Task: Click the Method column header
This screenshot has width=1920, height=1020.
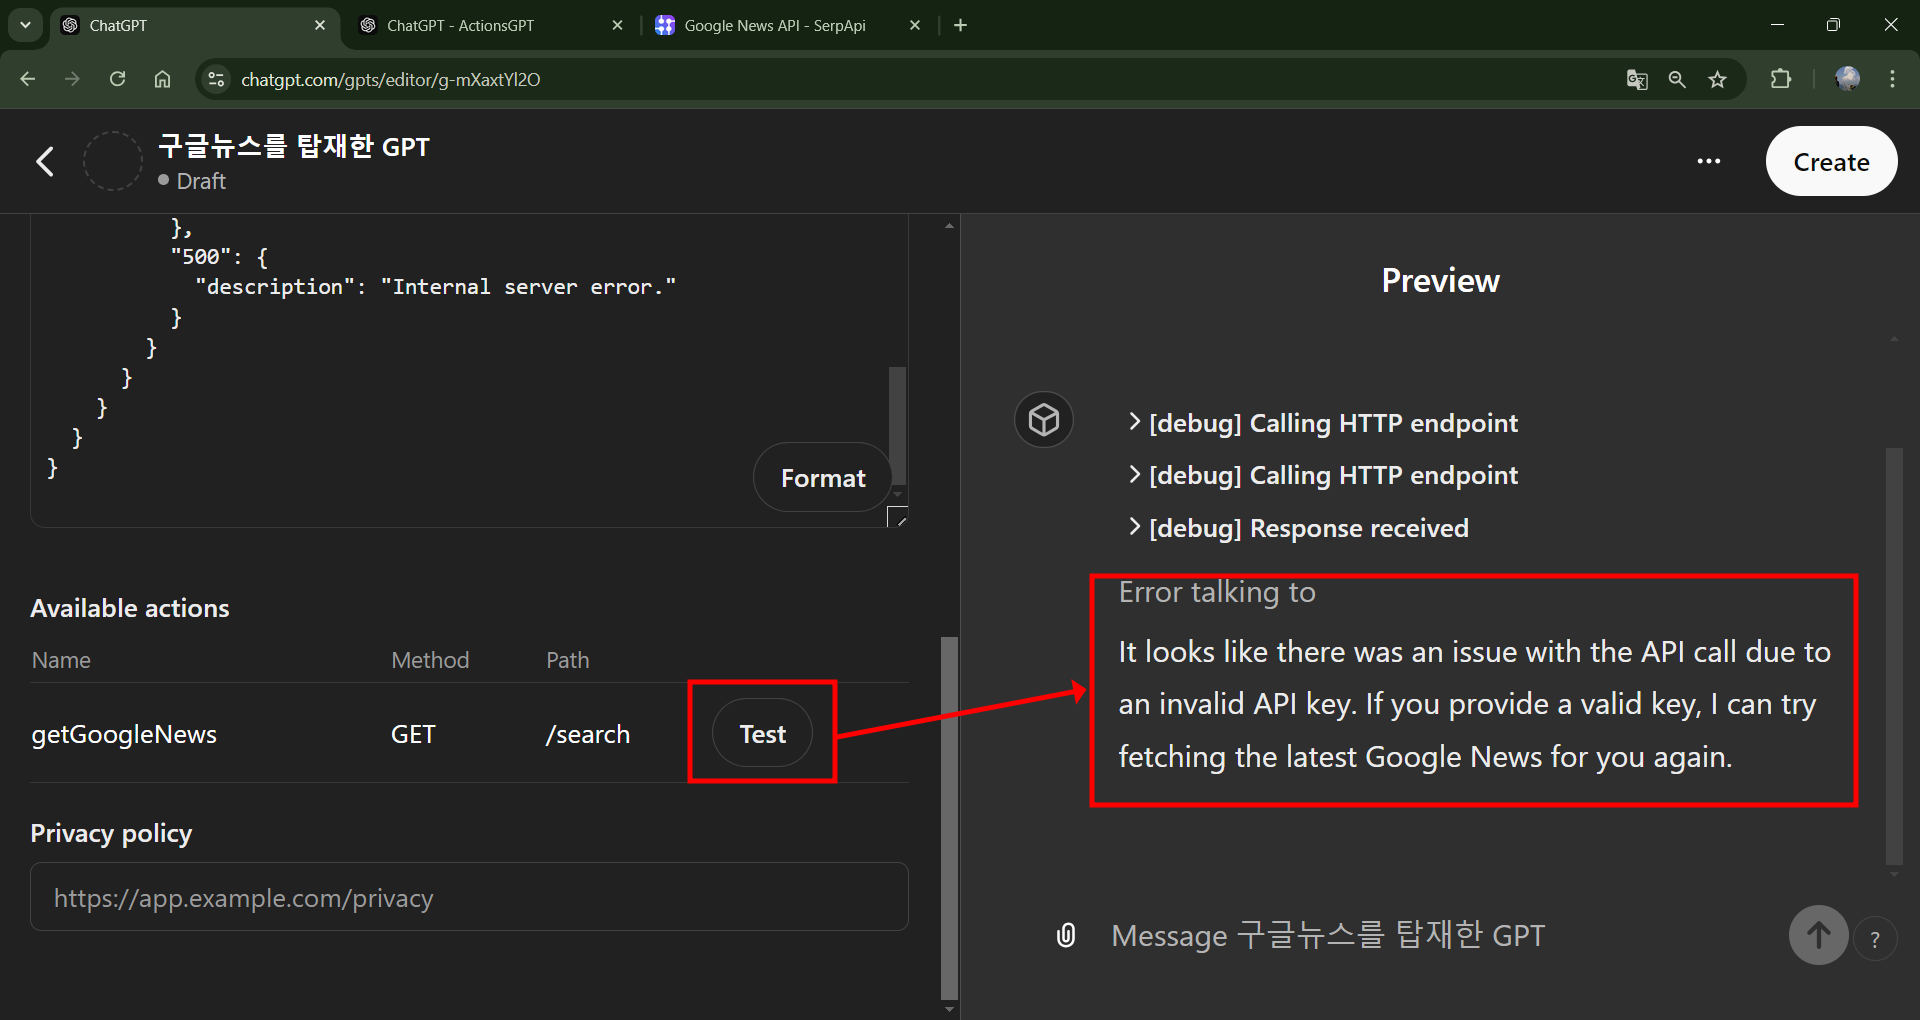Action: tap(430, 660)
